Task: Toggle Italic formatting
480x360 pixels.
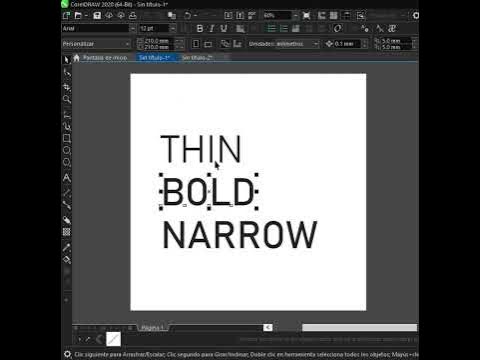Action: pyautogui.click(x=212, y=29)
